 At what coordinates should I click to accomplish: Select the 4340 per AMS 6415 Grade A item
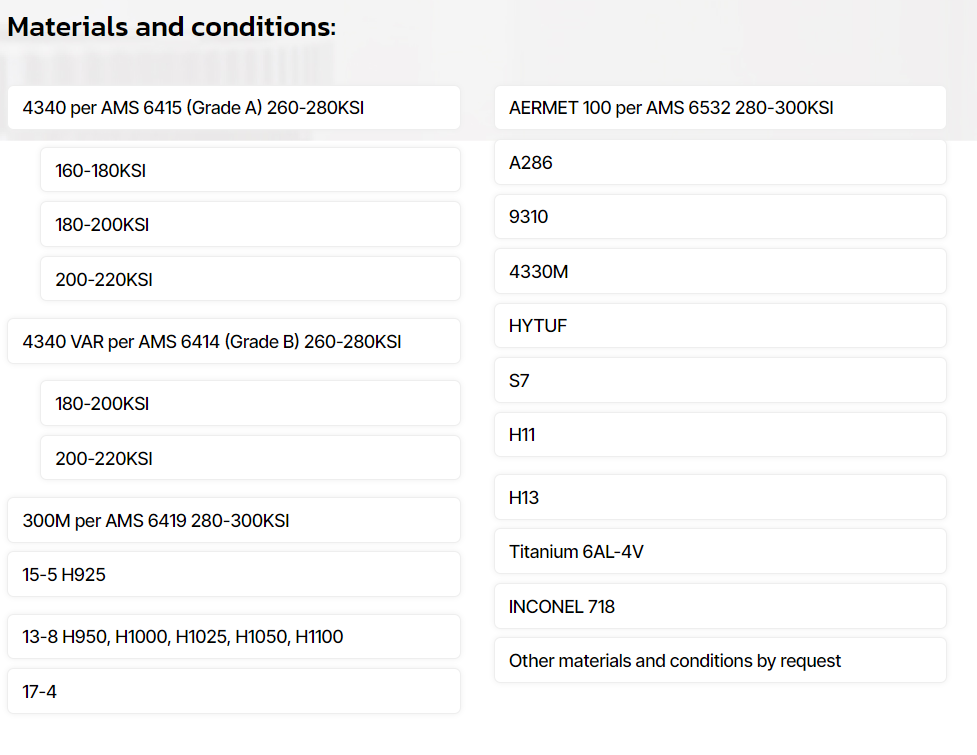tap(233, 108)
